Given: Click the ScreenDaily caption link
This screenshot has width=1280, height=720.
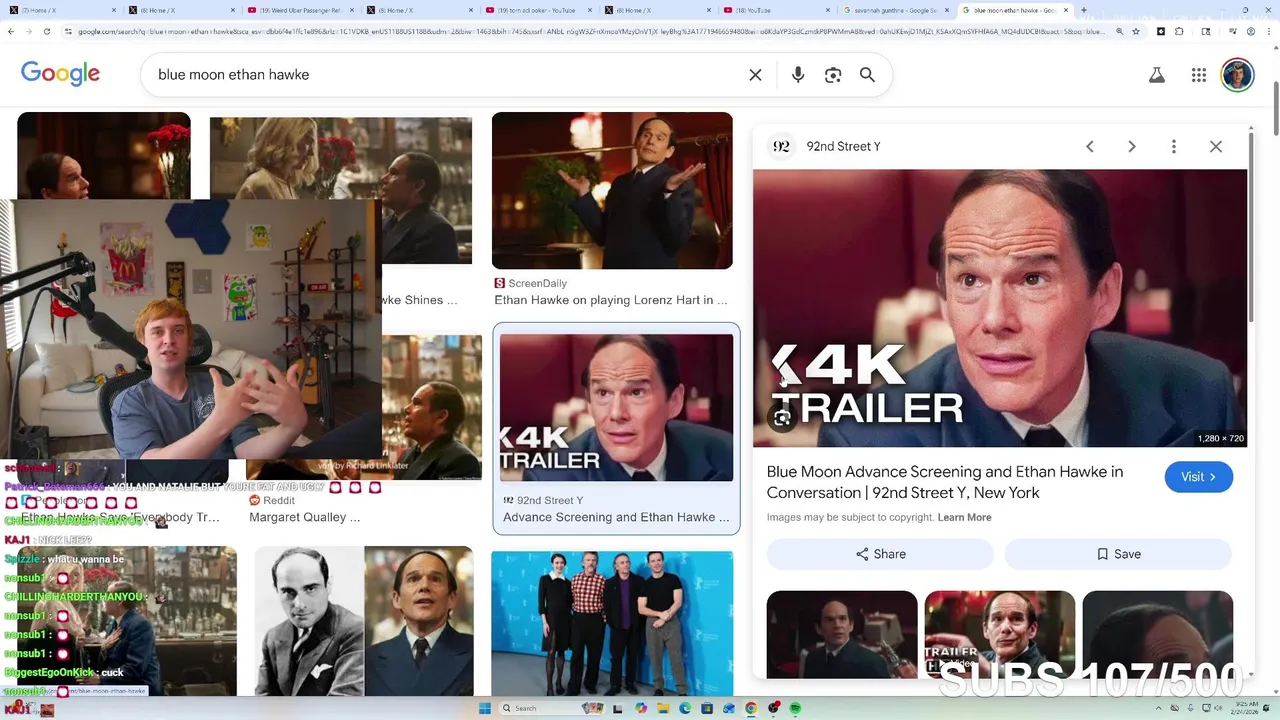Looking at the screenshot, I should [611, 300].
